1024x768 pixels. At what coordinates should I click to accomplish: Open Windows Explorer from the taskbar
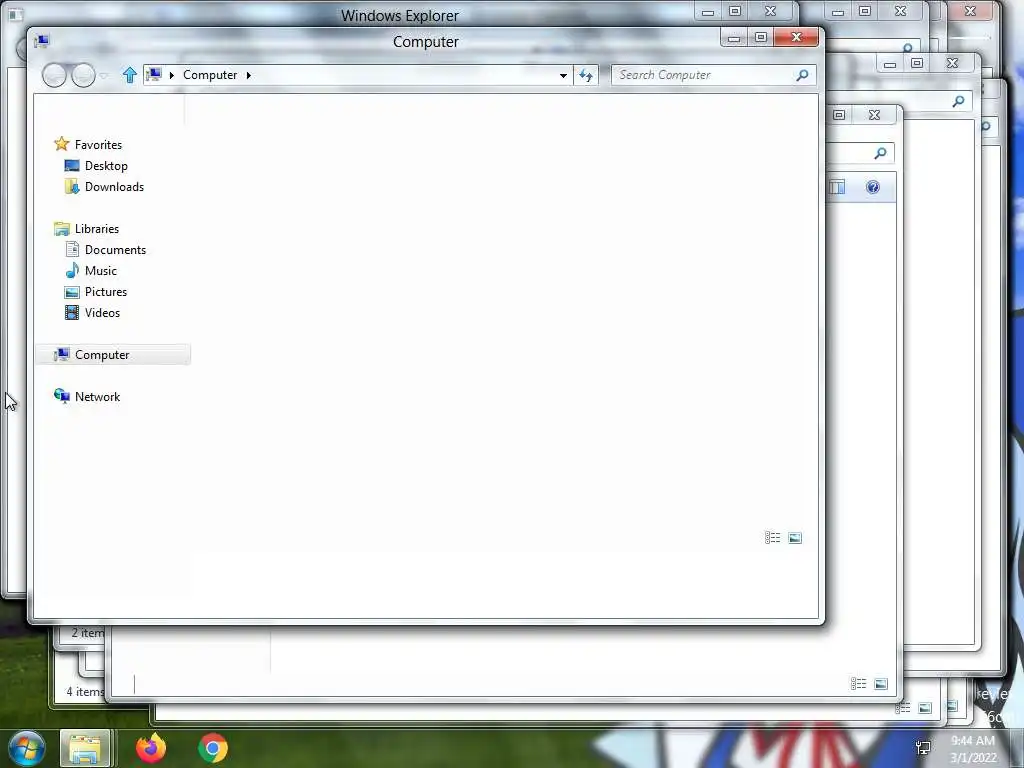click(x=85, y=748)
